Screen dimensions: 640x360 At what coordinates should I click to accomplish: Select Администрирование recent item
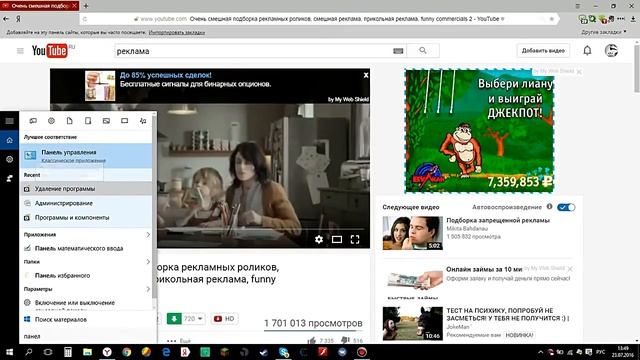pos(86,203)
